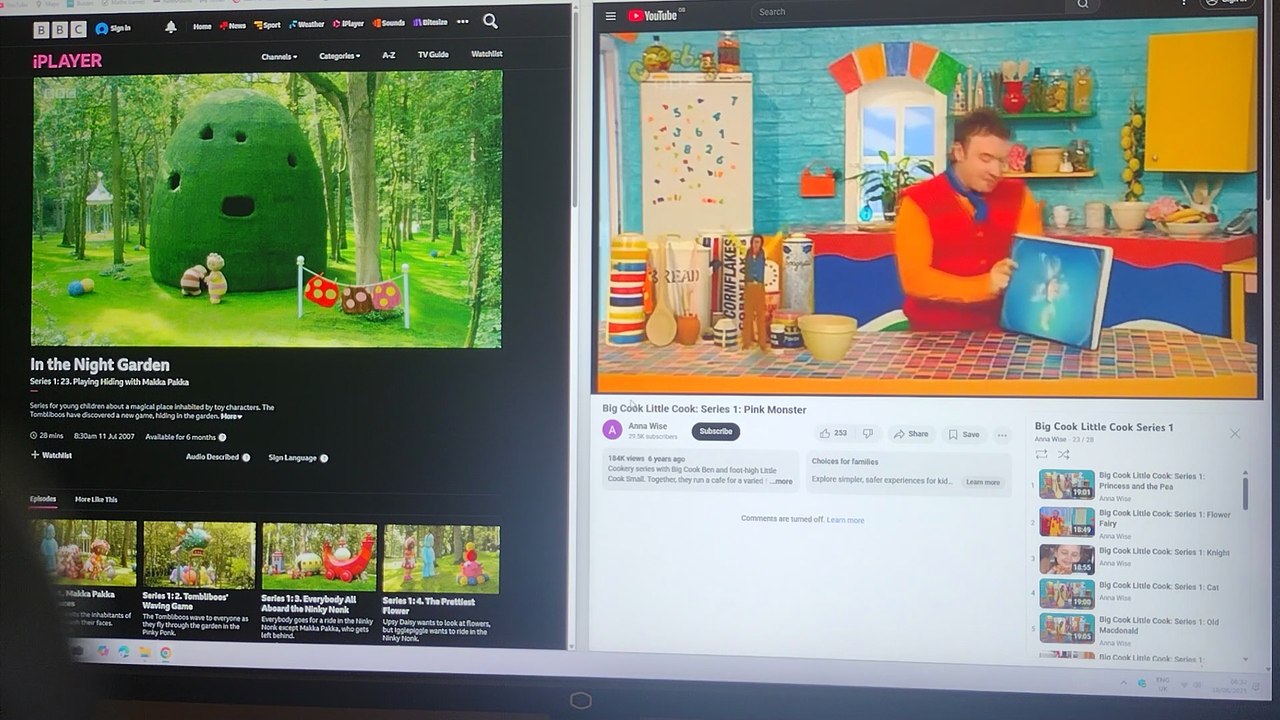Play In the Night Garden episode image
Image resolution: width=1280 pixels, height=720 pixels.
266,208
